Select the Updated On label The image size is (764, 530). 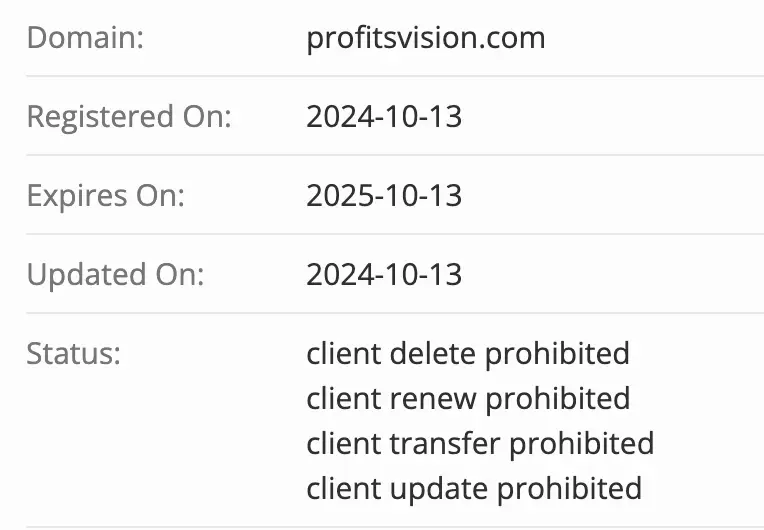click(x=115, y=275)
